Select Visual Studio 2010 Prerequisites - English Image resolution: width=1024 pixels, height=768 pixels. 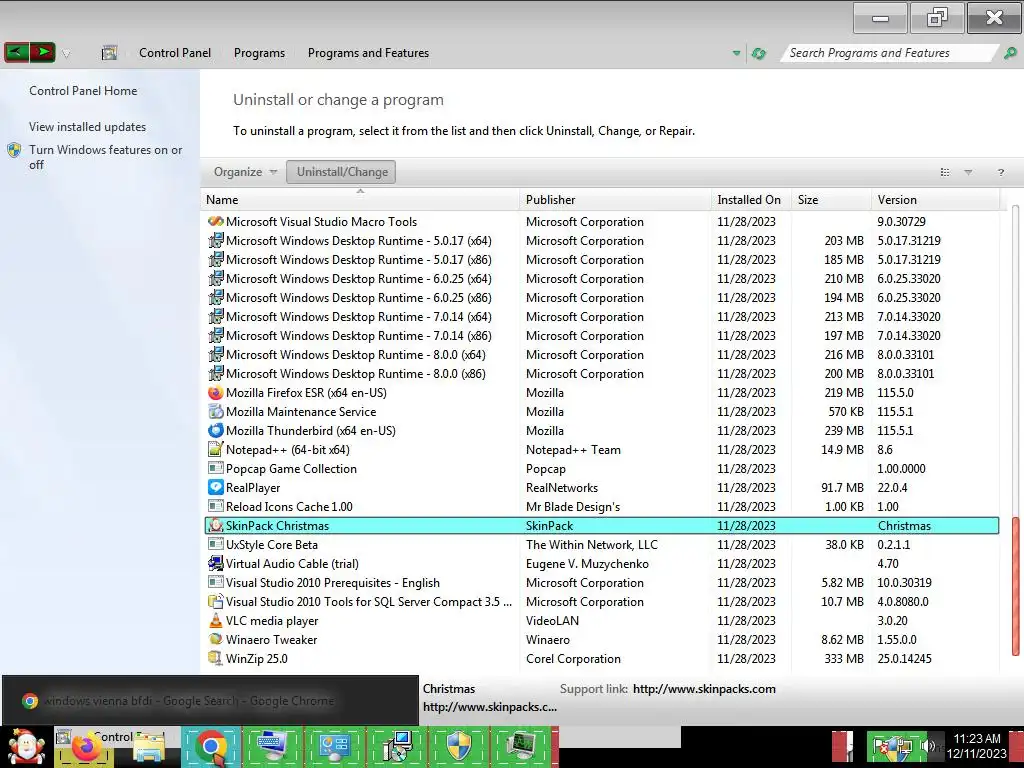pyautogui.click(x=333, y=583)
